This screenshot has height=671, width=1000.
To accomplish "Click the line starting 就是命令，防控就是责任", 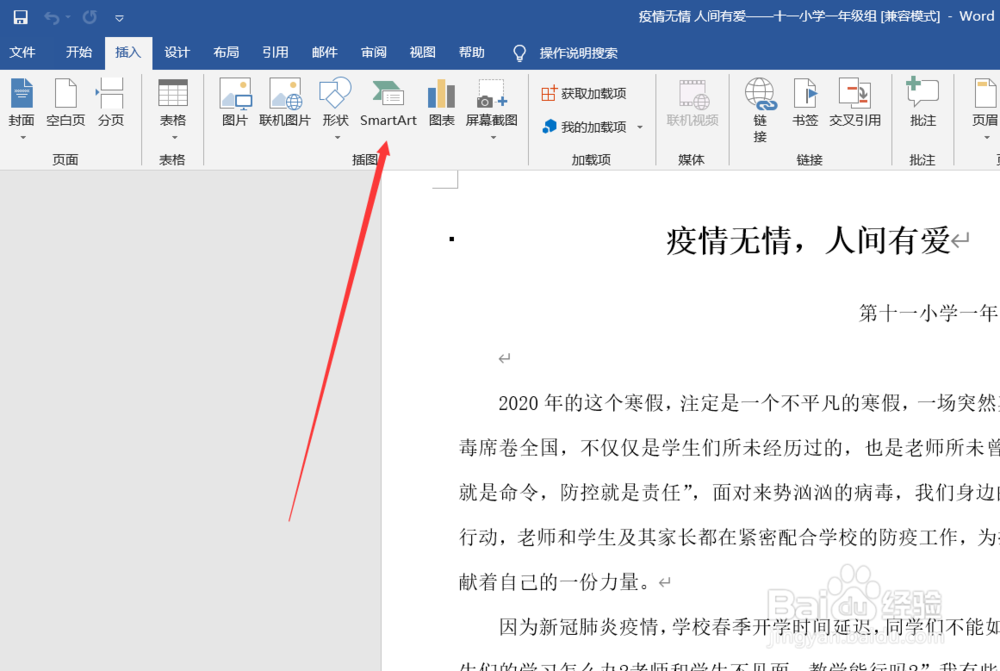I will tap(729, 492).
